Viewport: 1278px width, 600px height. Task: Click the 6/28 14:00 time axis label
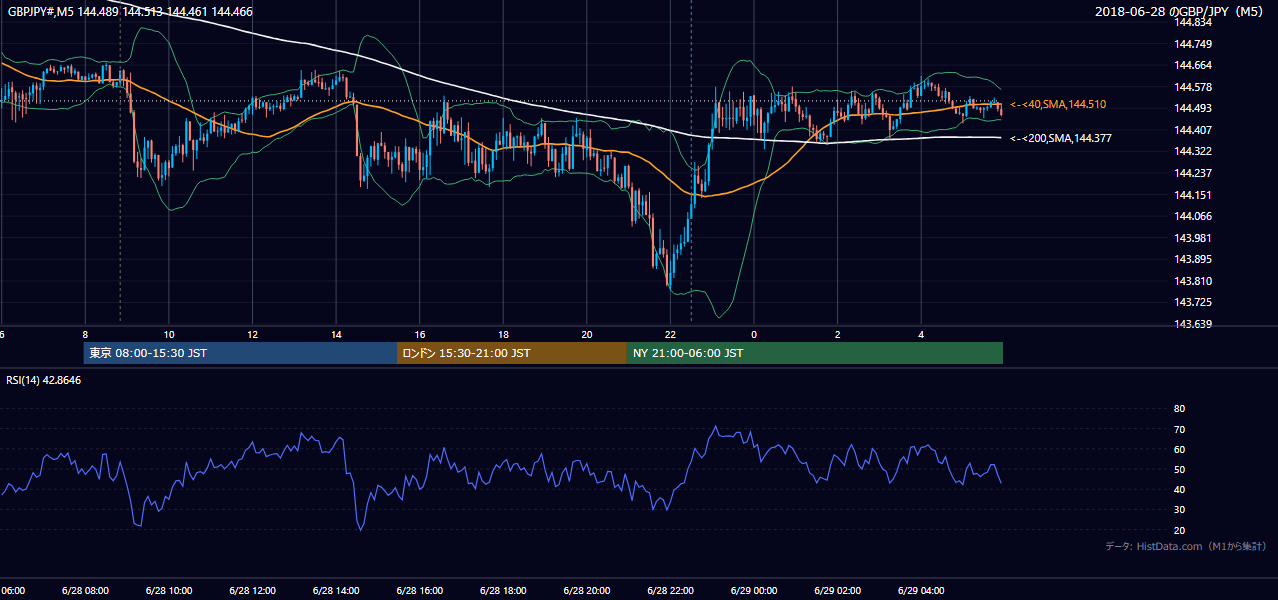(x=335, y=591)
